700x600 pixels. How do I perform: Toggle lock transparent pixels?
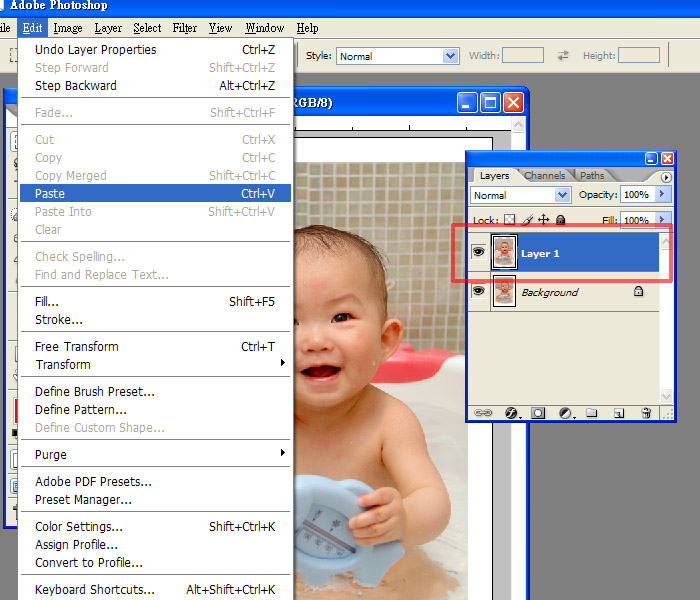click(508, 220)
